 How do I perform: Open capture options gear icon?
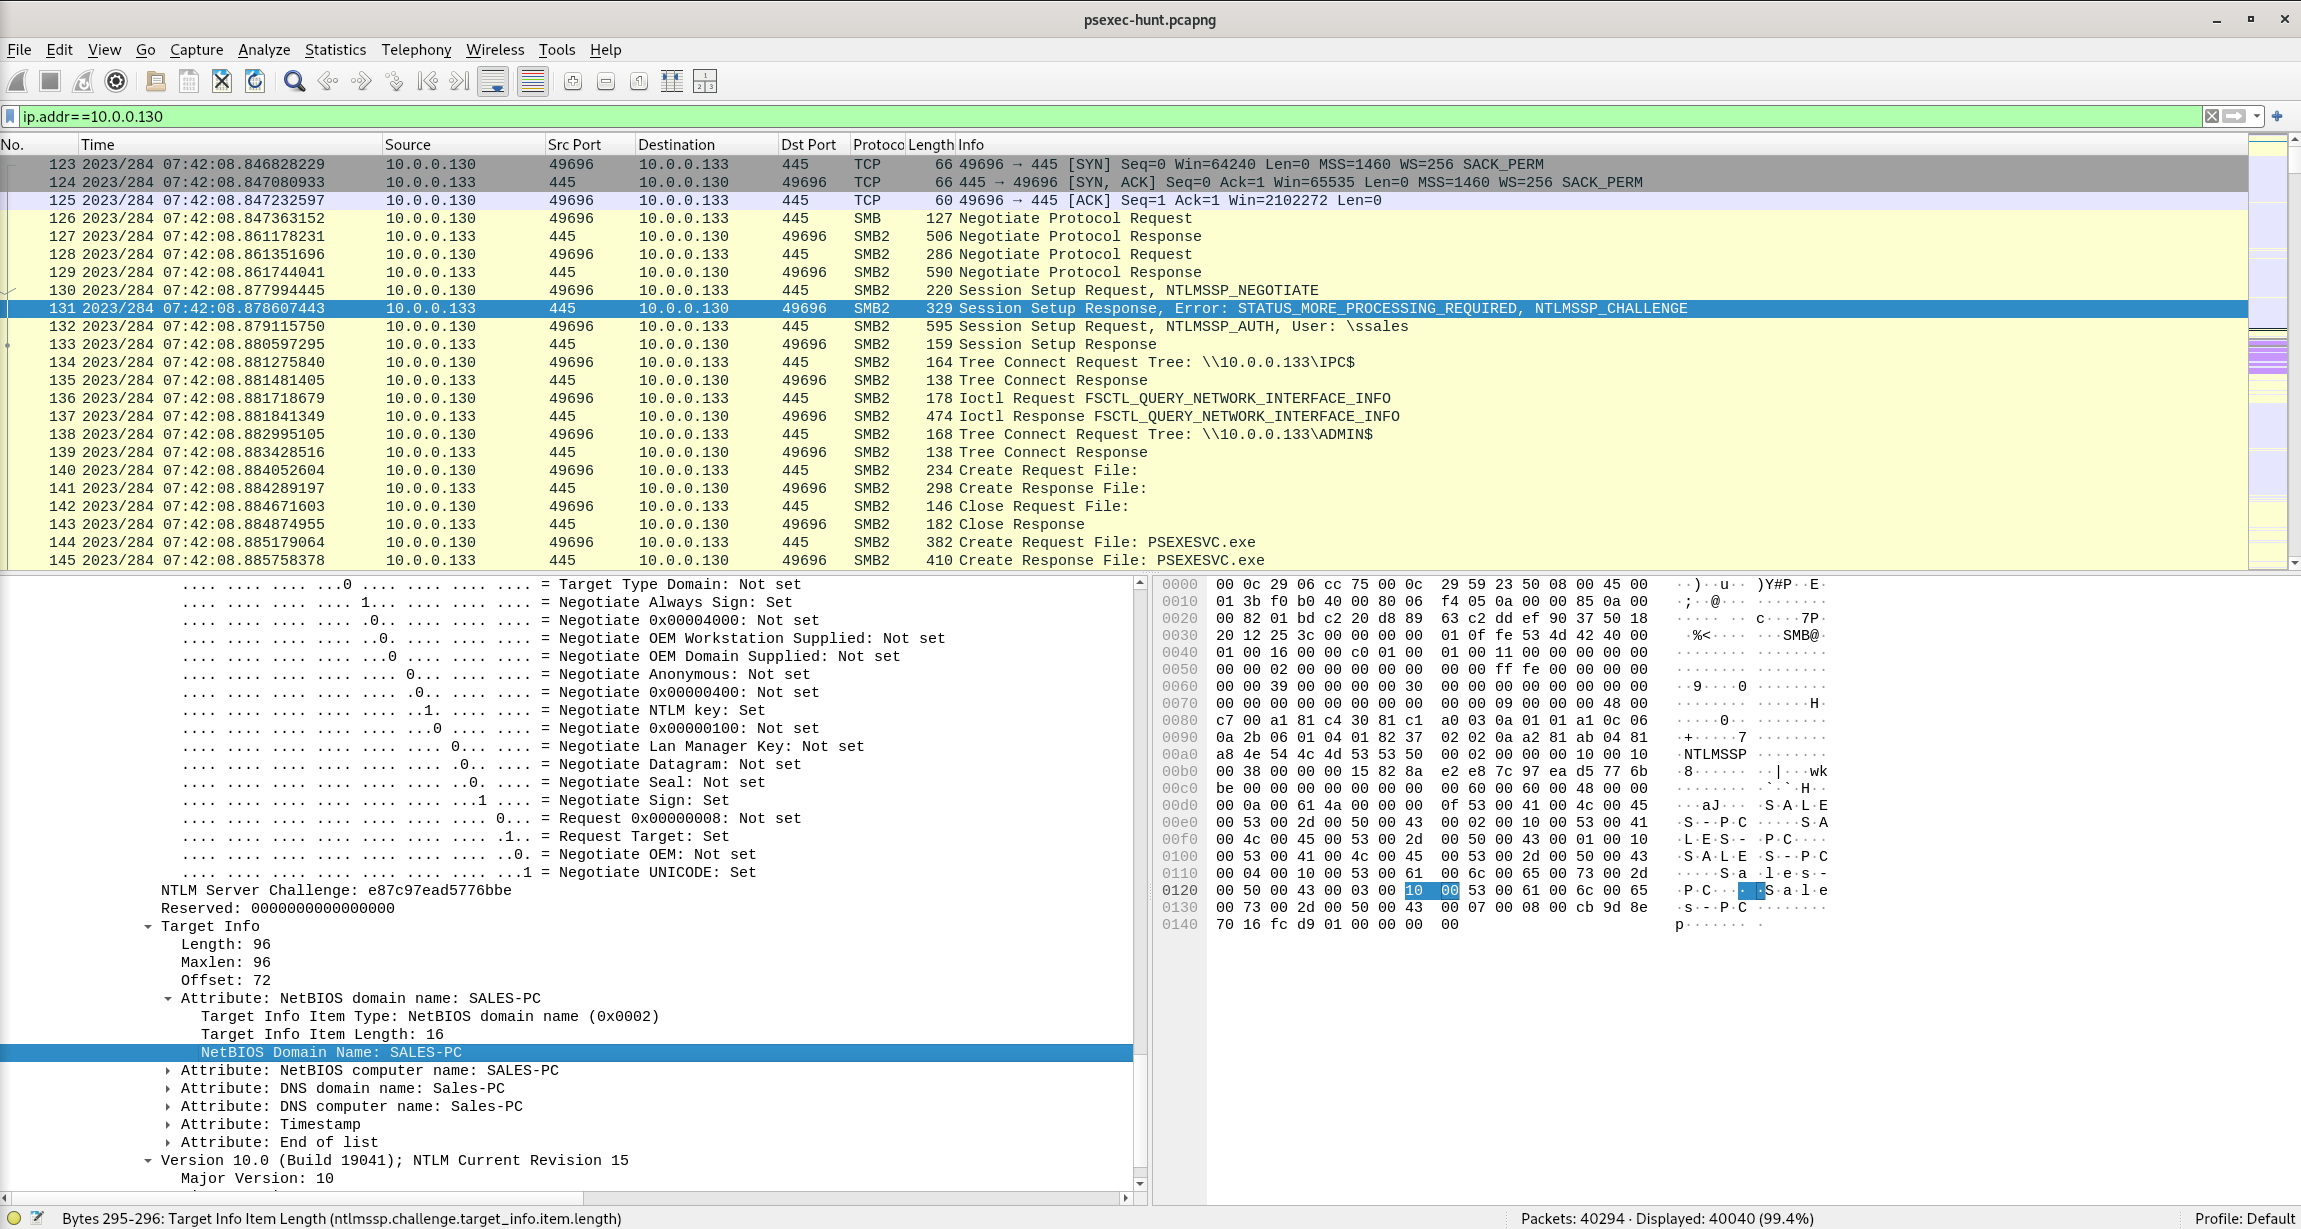coord(116,82)
